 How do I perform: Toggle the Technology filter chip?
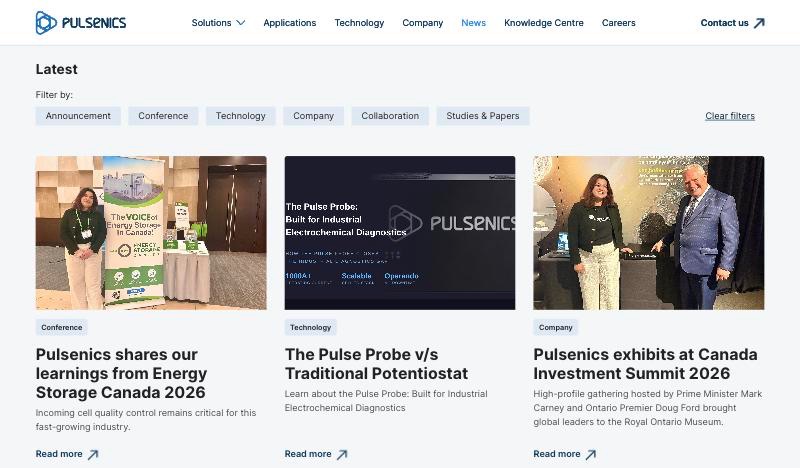coord(240,116)
